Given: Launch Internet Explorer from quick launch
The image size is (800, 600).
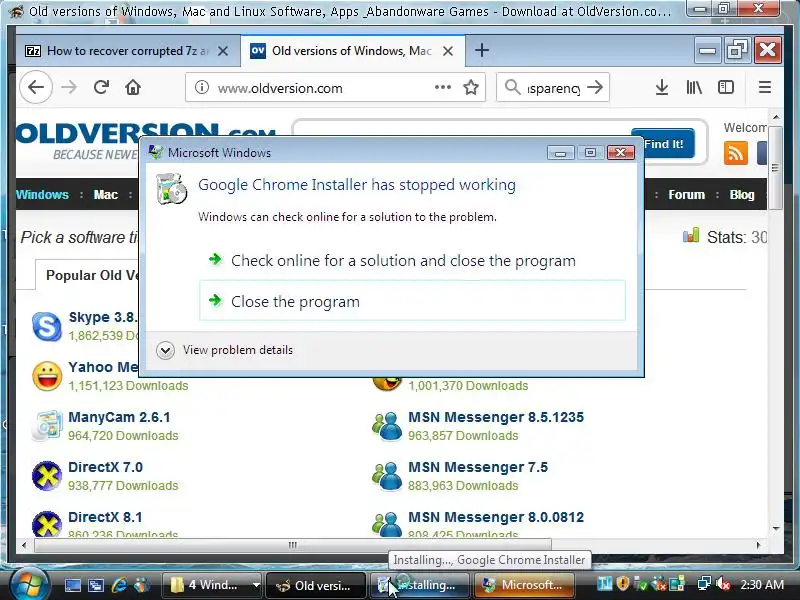Looking at the screenshot, I should point(119,585).
